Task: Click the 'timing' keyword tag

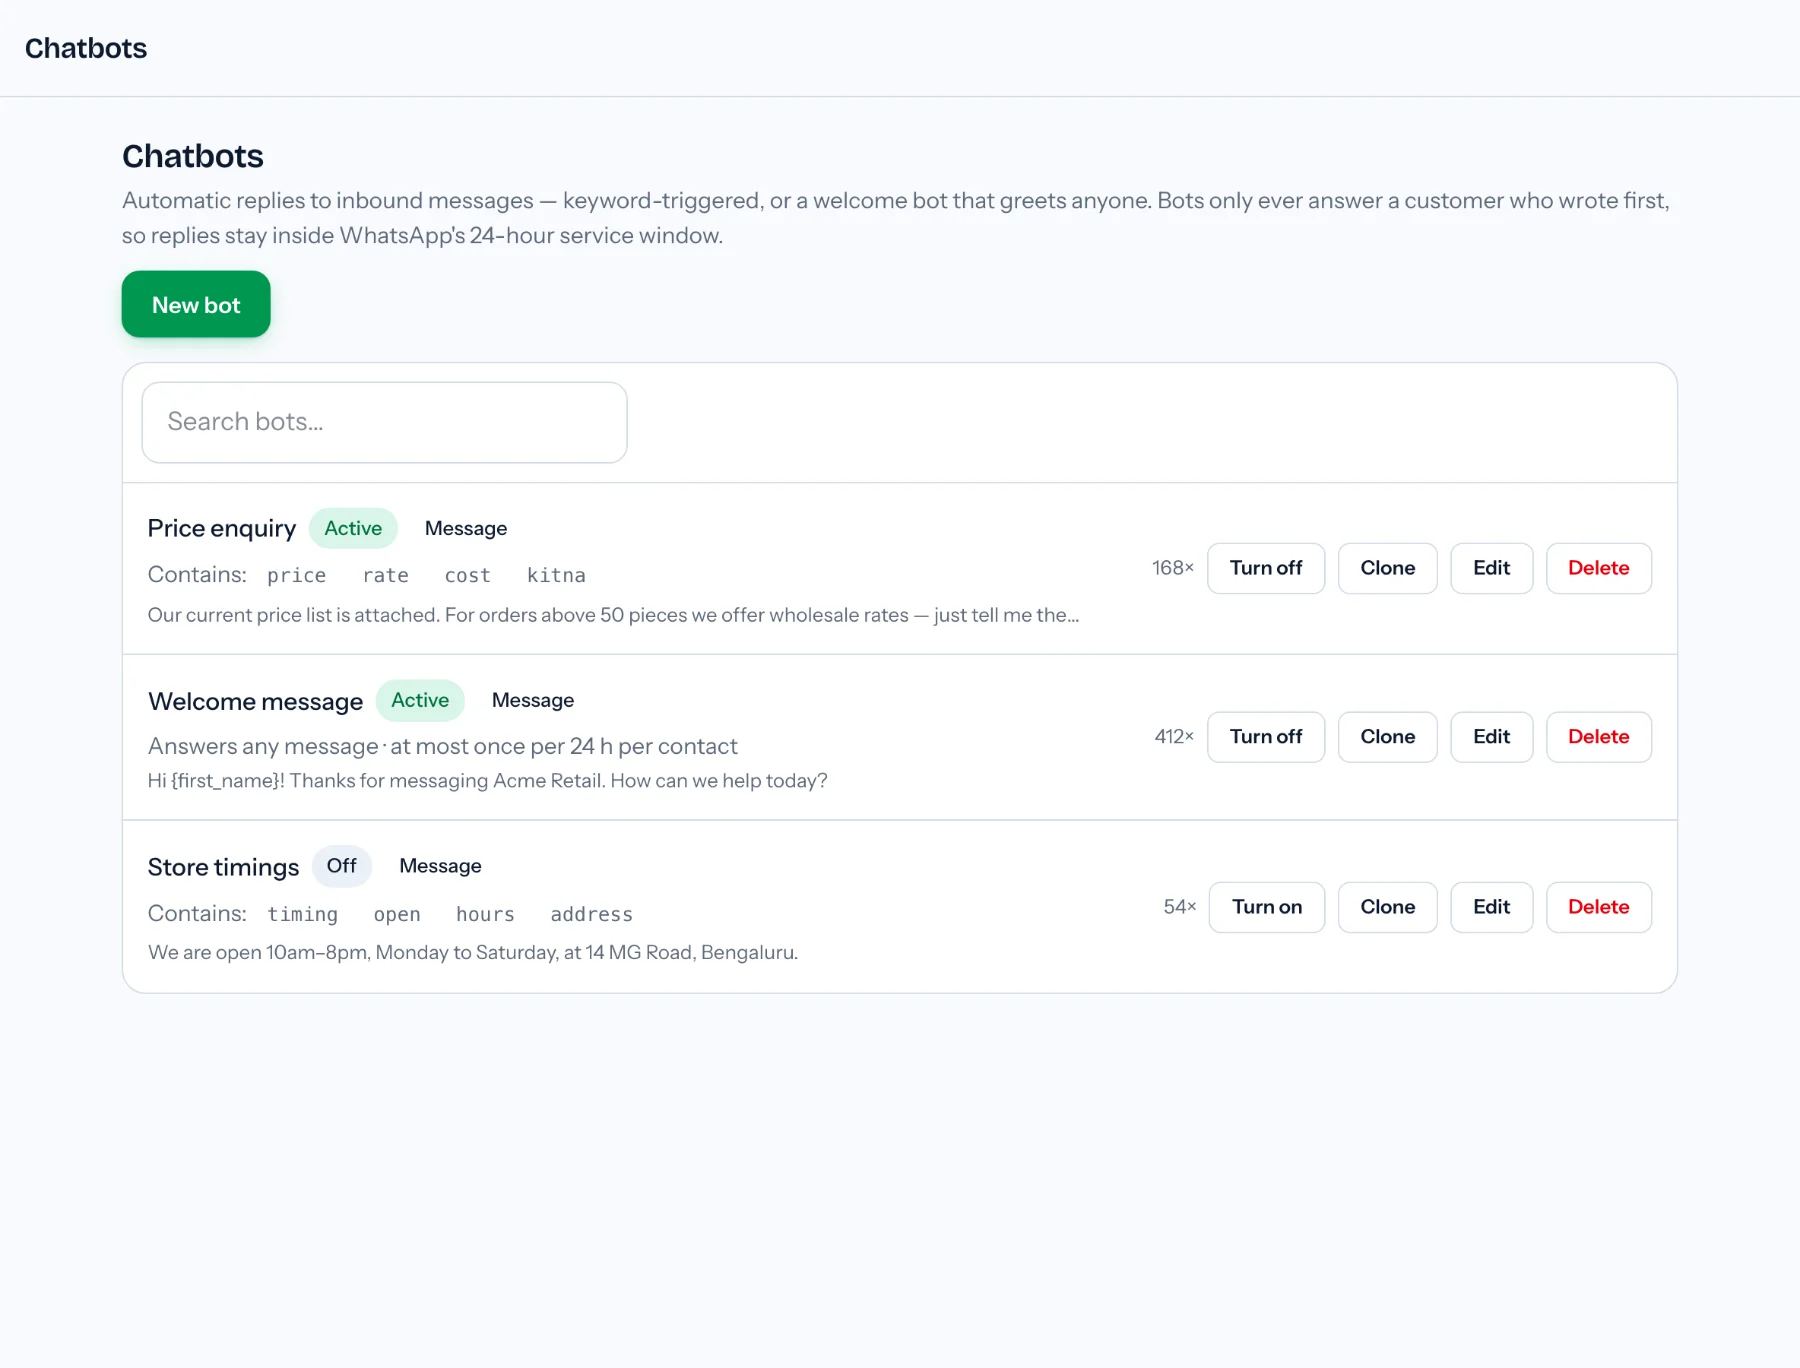Action: [302, 914]
